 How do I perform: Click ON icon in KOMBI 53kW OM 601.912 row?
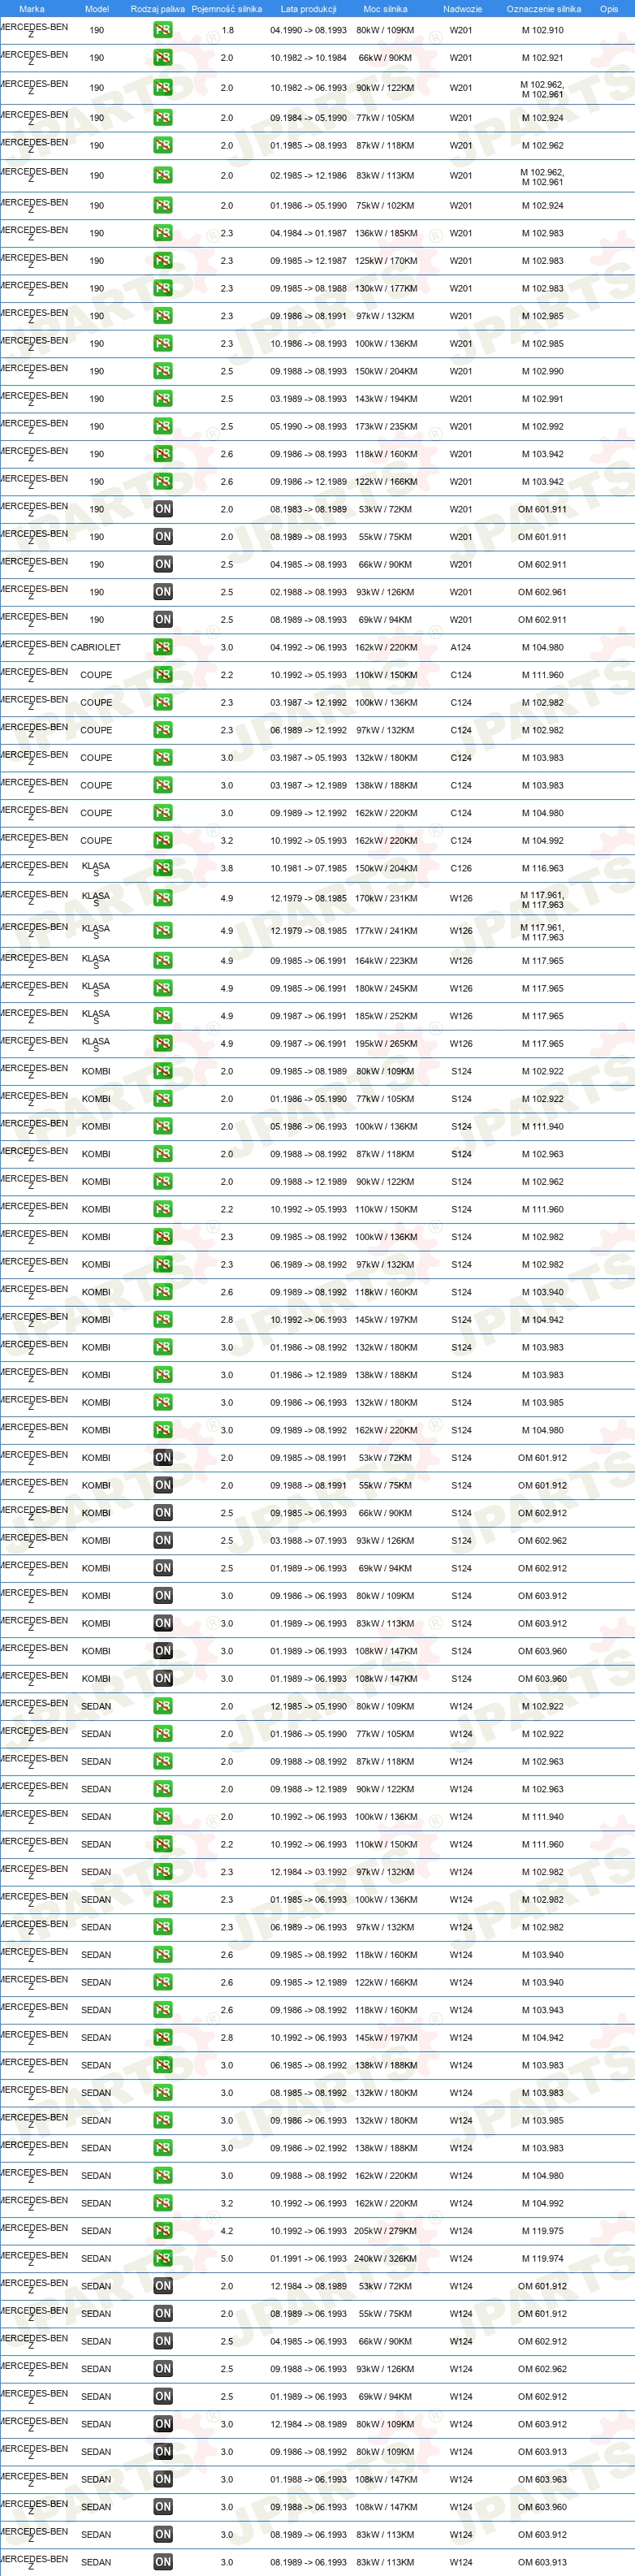[x=162, y=1458]
